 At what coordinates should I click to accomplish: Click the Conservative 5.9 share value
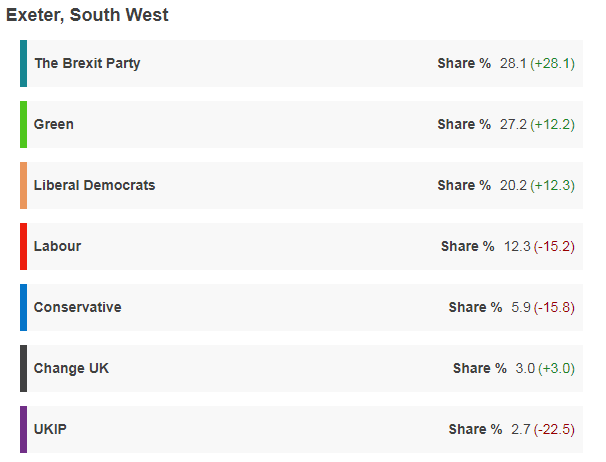pos(520,307)
